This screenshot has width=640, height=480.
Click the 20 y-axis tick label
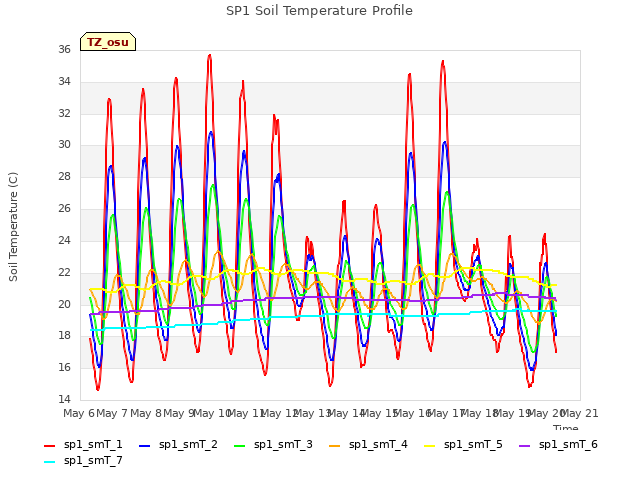point(64,304)
